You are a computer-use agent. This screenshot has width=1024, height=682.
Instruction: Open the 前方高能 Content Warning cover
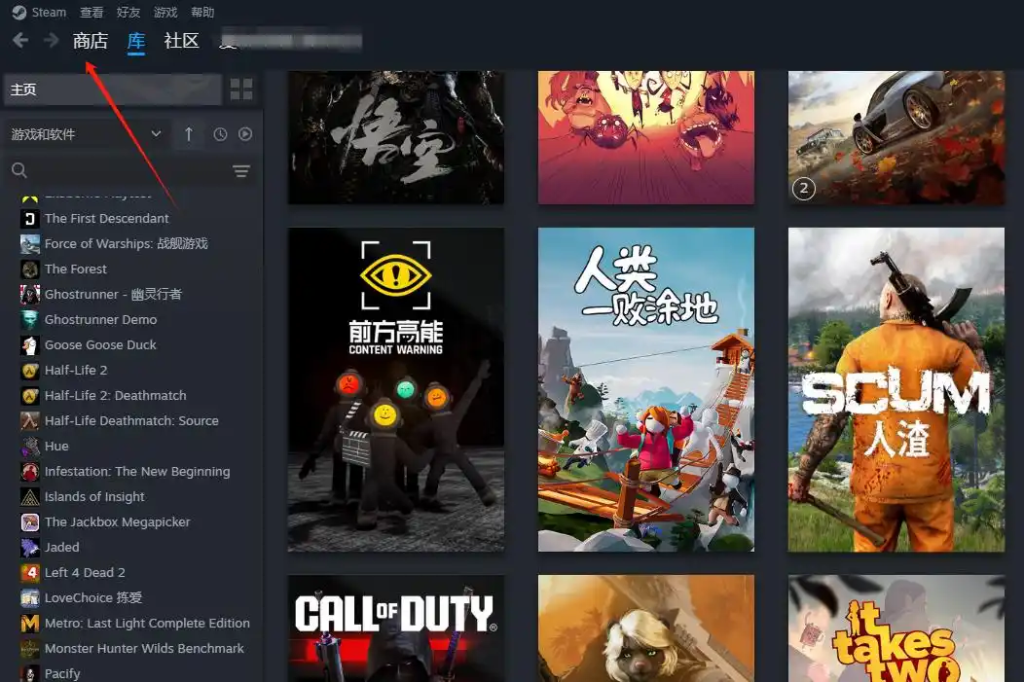(396, 389)
